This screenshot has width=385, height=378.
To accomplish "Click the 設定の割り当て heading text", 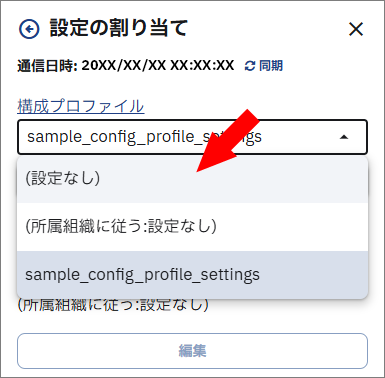I will [119, 28].
